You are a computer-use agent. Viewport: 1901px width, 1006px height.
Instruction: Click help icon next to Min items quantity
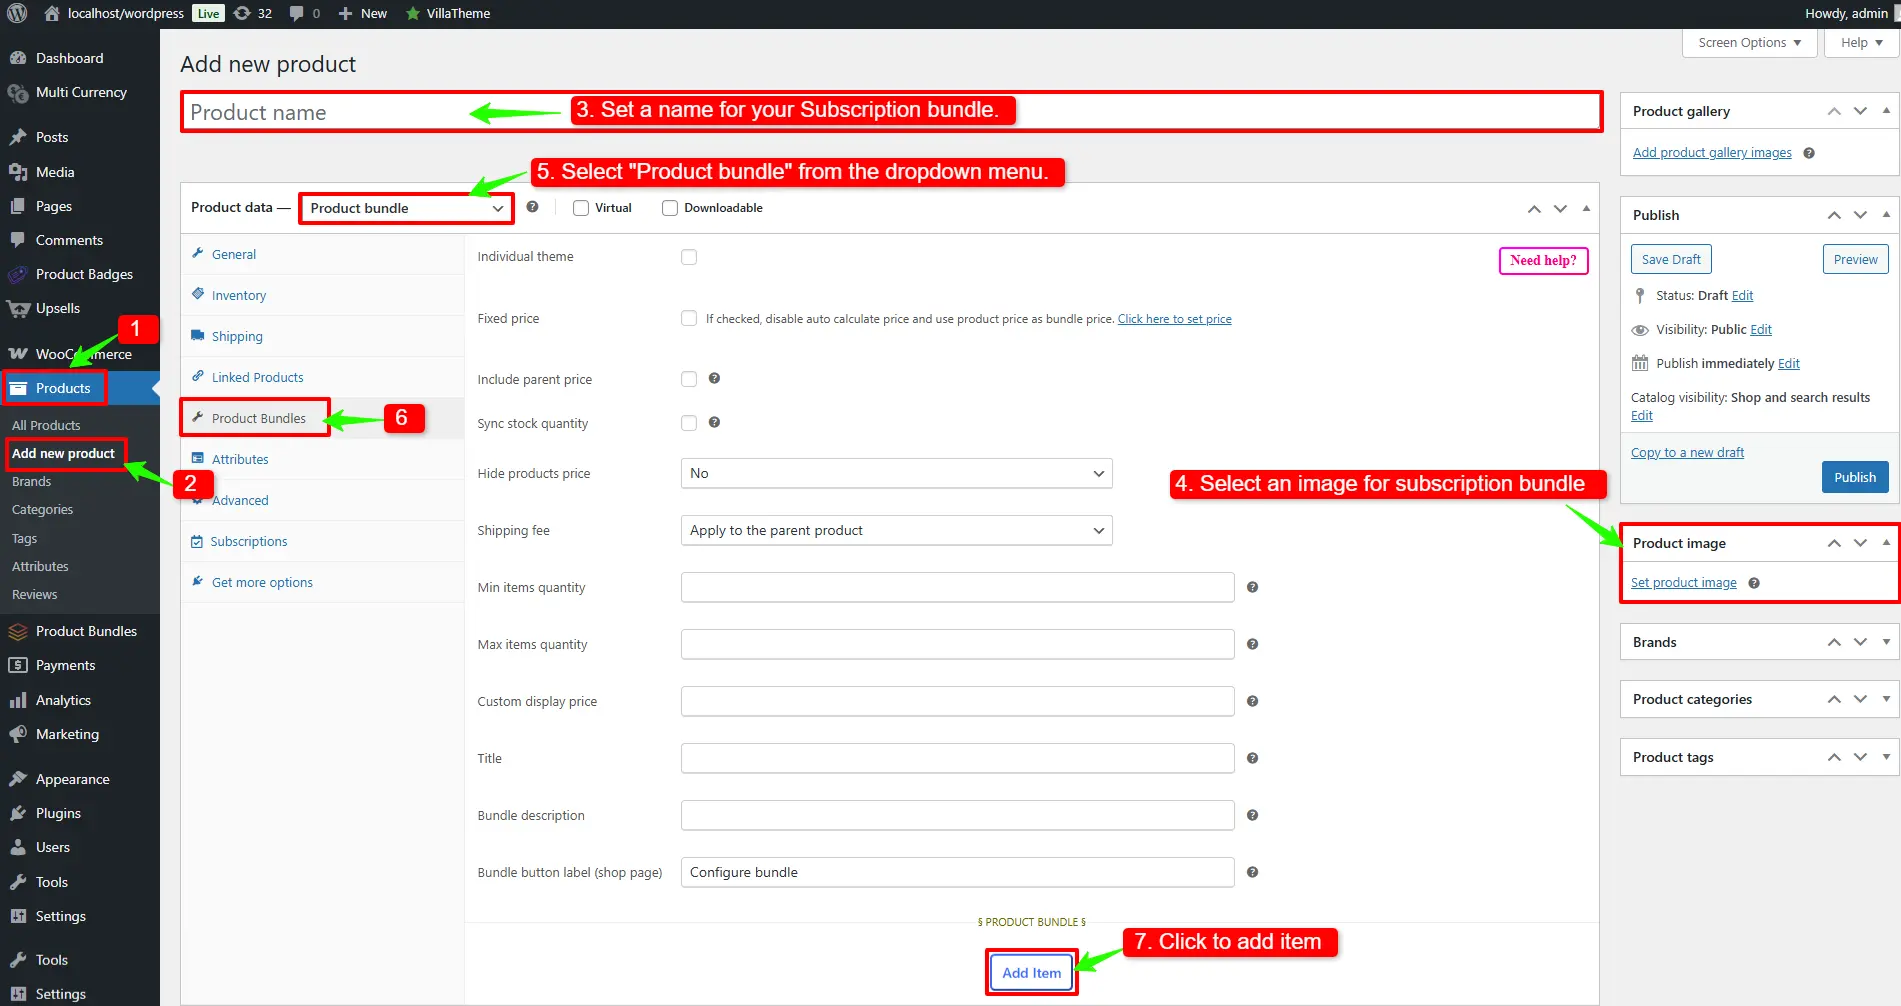1252,587
